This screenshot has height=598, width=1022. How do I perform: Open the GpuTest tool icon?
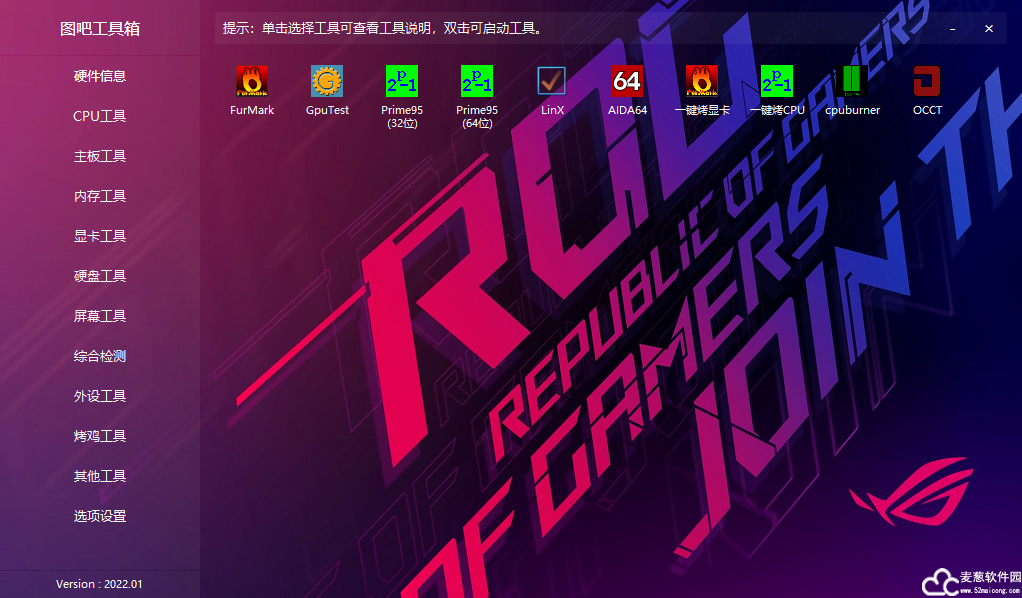click(x=327, y=81)
